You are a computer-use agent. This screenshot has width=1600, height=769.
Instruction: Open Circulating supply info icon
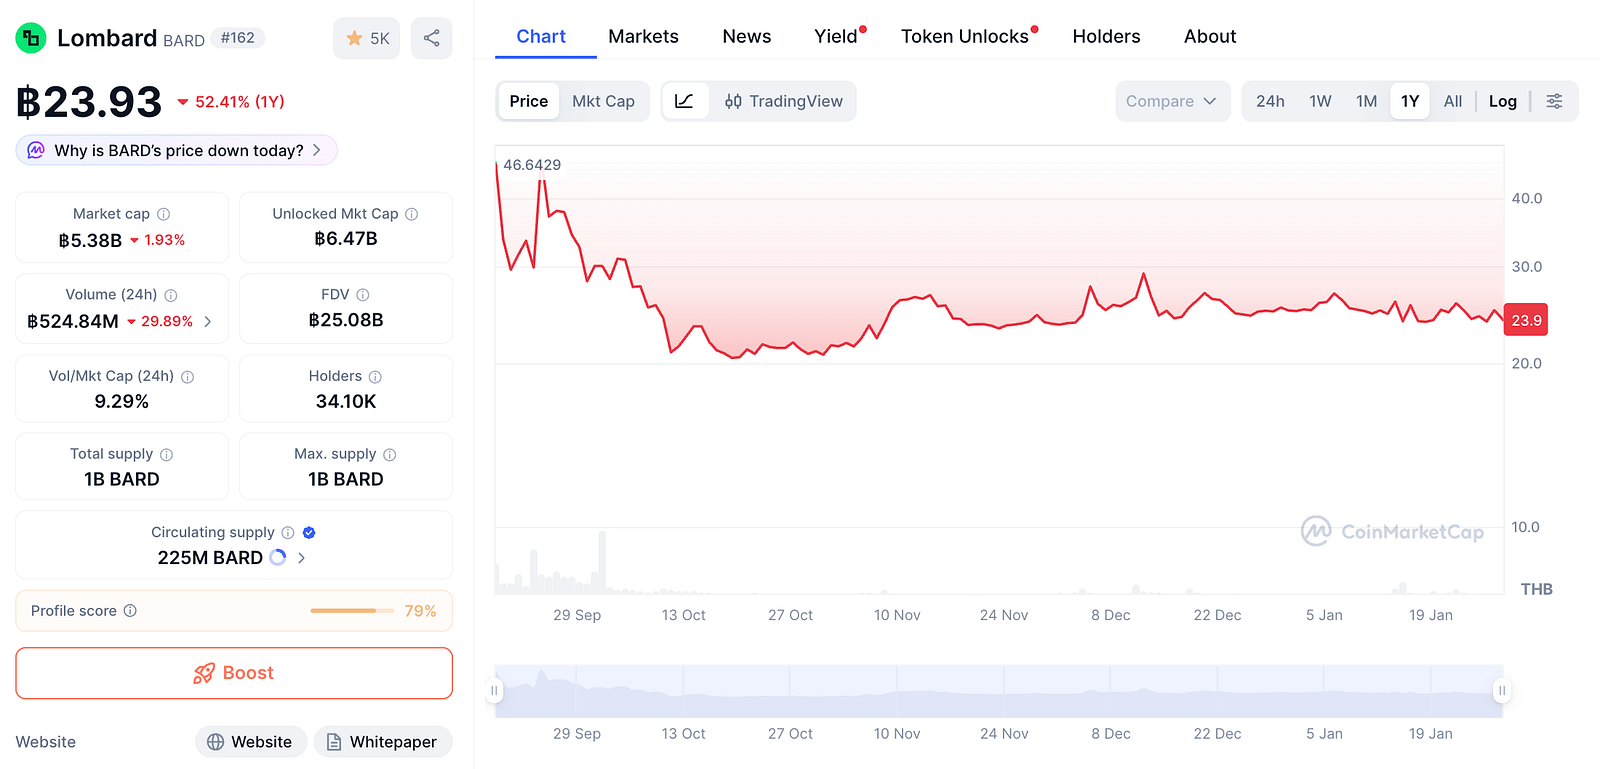pyautogui.click(x=288, y=533)
